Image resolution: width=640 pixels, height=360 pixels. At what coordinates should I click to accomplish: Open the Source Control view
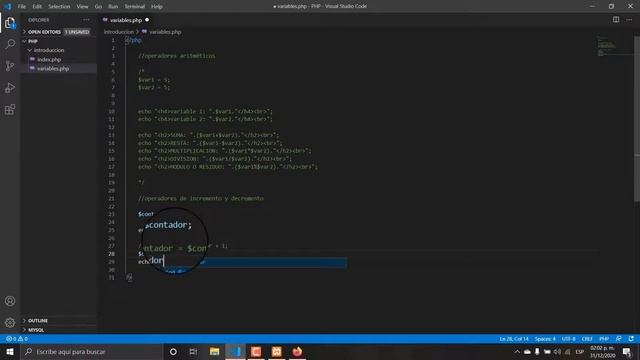click(10, 66)
